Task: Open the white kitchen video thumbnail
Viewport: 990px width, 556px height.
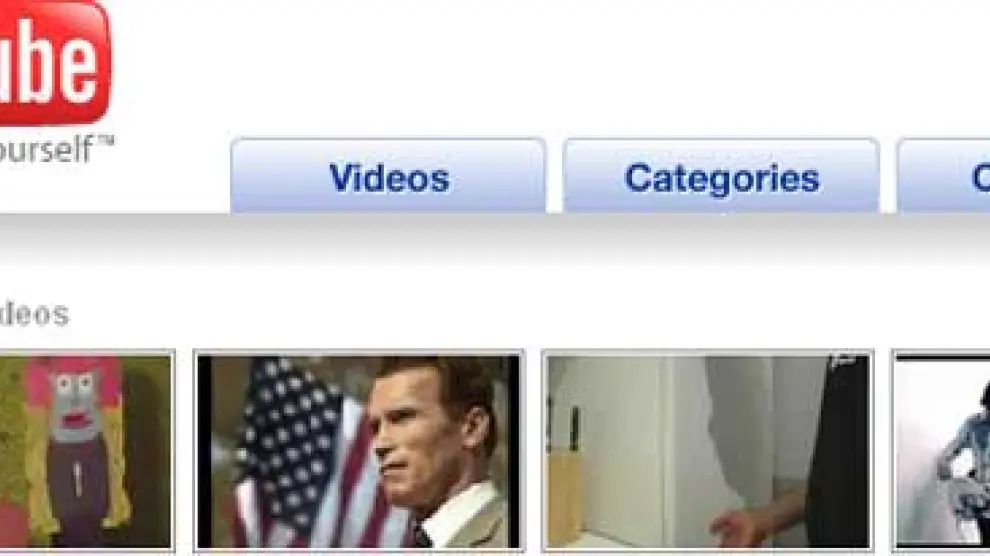Action: (x=708, y=451)
